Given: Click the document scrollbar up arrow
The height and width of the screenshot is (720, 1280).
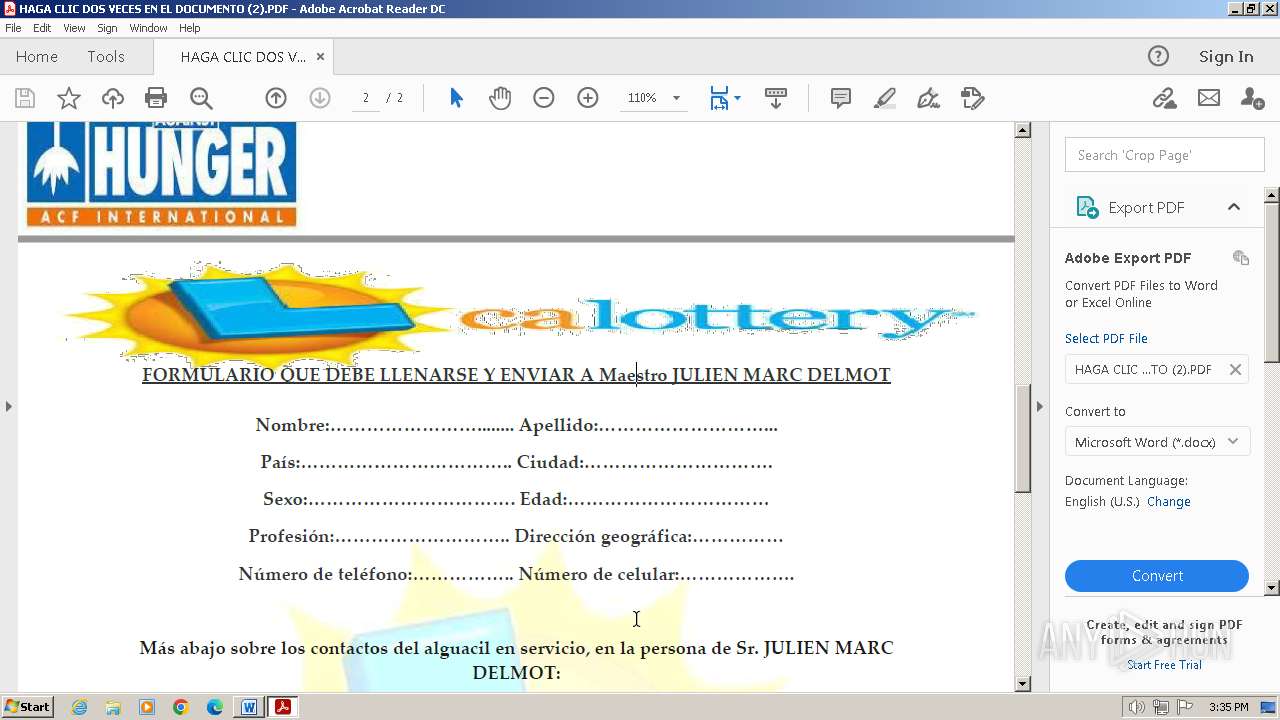Looking at the screenshot, I should (1023, 130).
